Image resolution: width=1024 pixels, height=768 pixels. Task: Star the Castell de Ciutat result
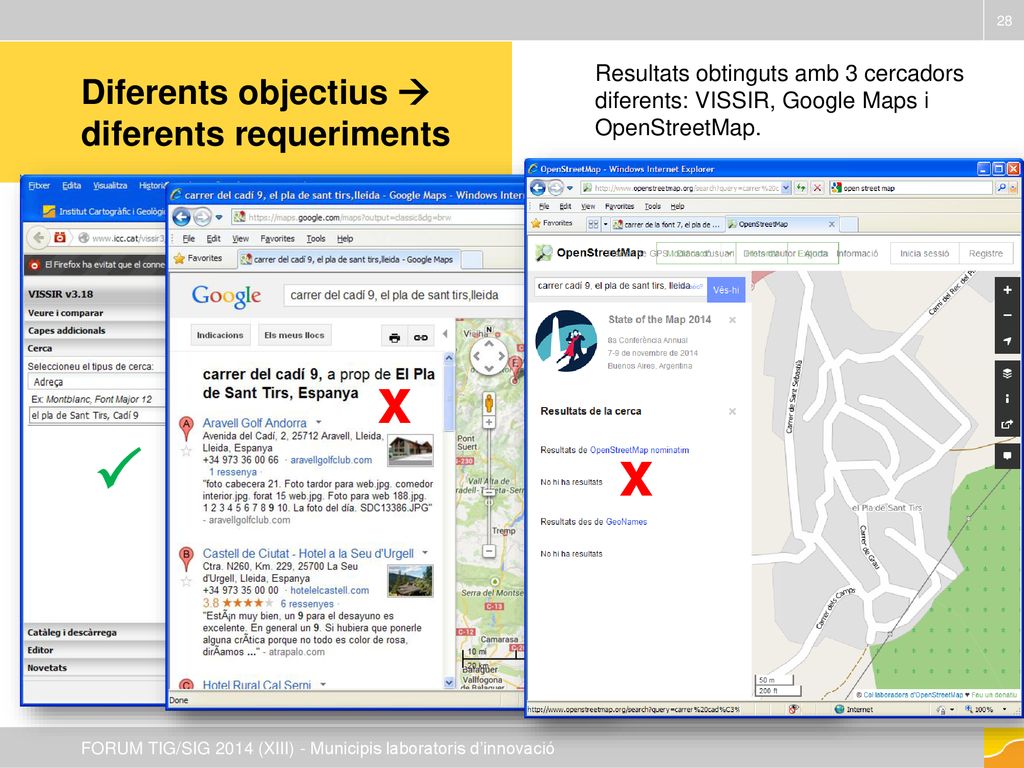(186, 581)
